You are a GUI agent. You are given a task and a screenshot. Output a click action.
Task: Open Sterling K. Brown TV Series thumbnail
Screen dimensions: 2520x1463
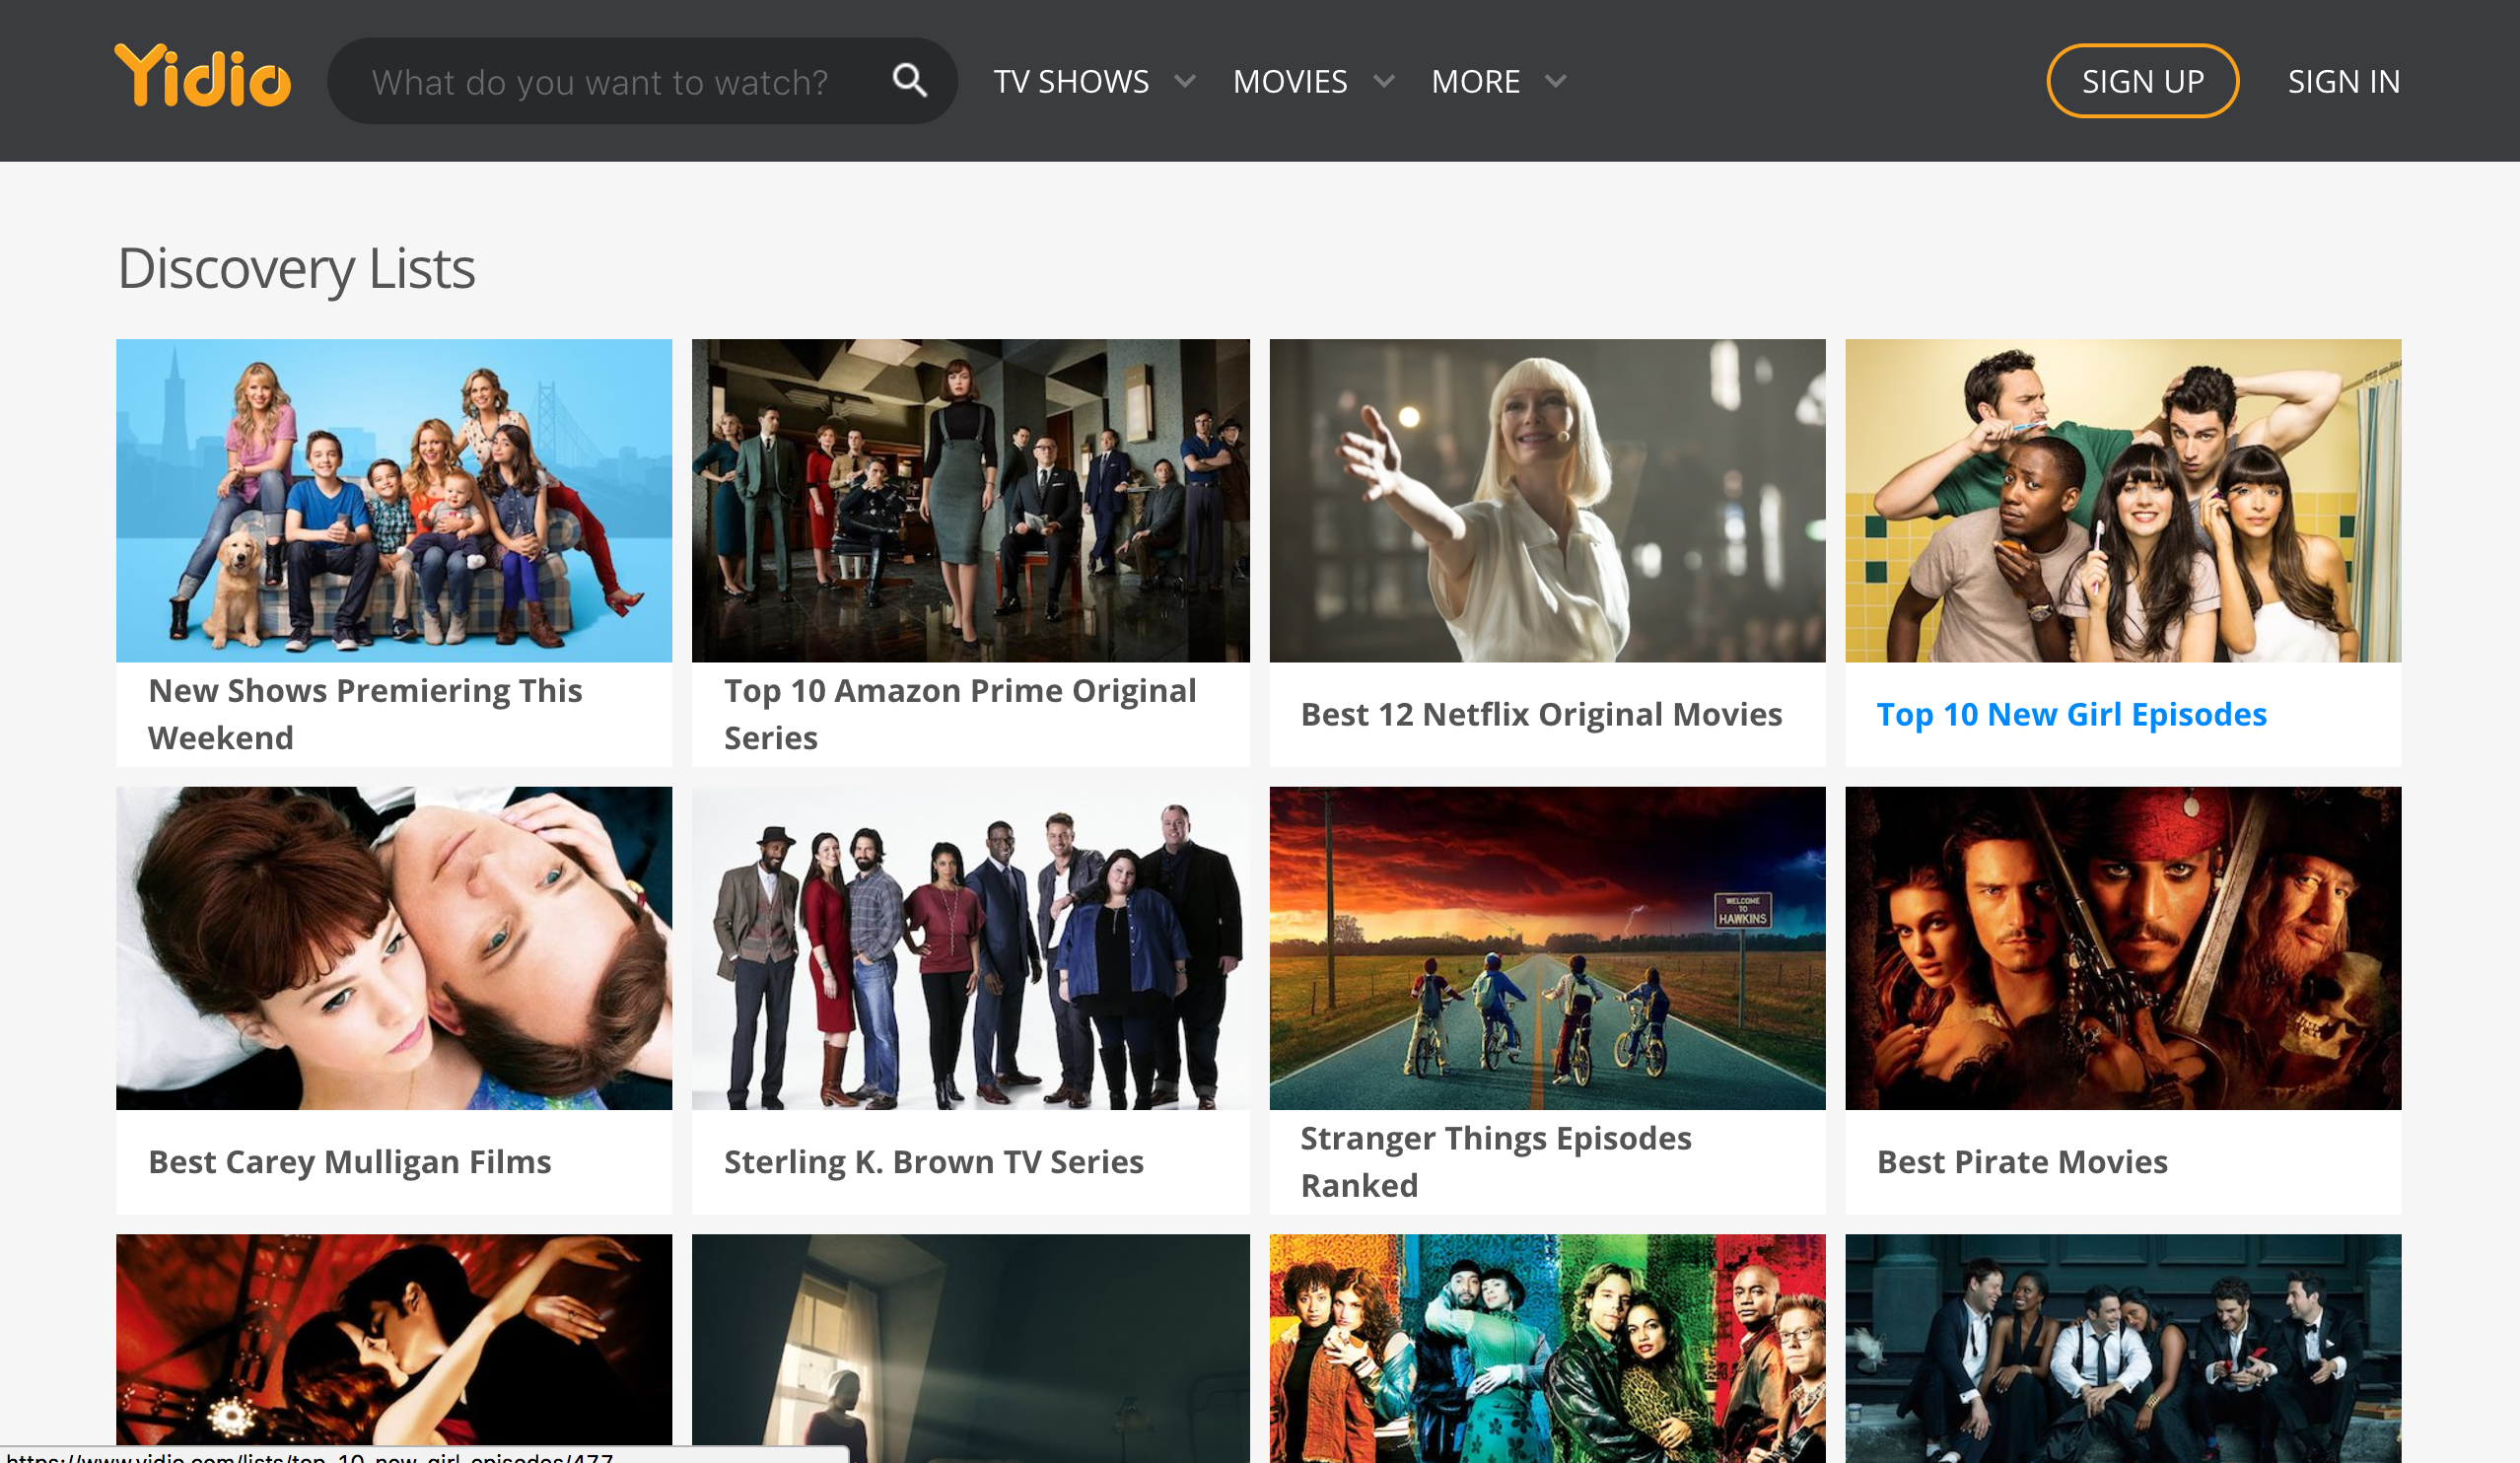pos(970,948)
